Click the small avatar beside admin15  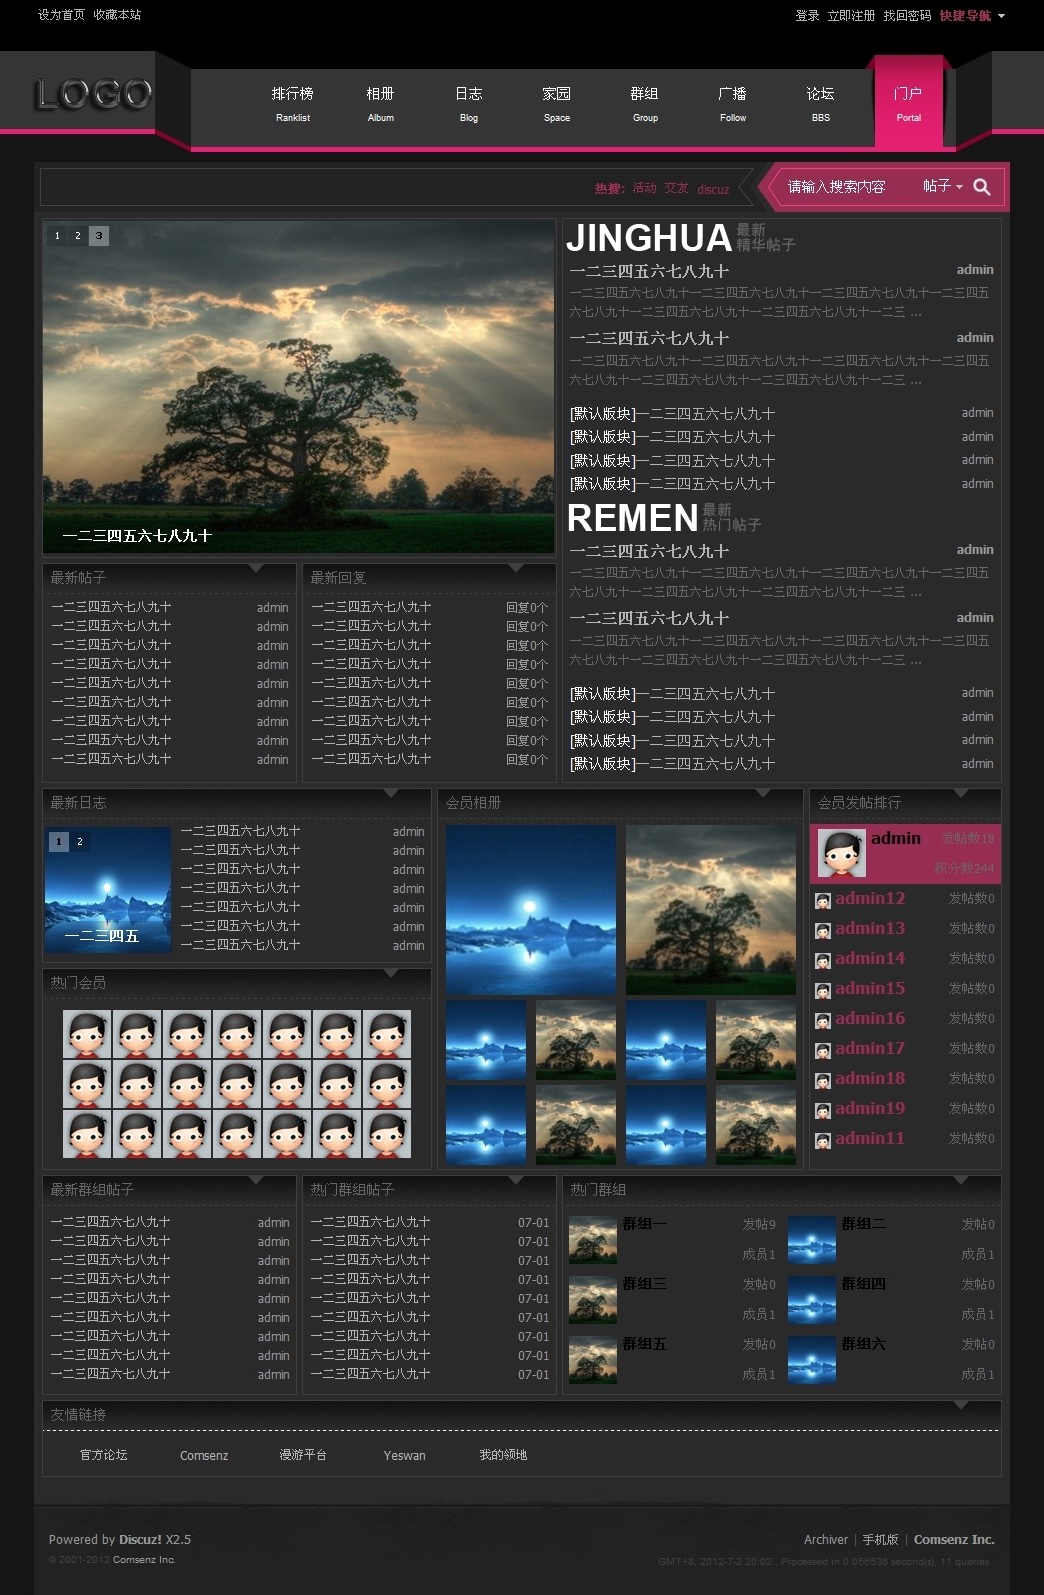pos(823,991)
